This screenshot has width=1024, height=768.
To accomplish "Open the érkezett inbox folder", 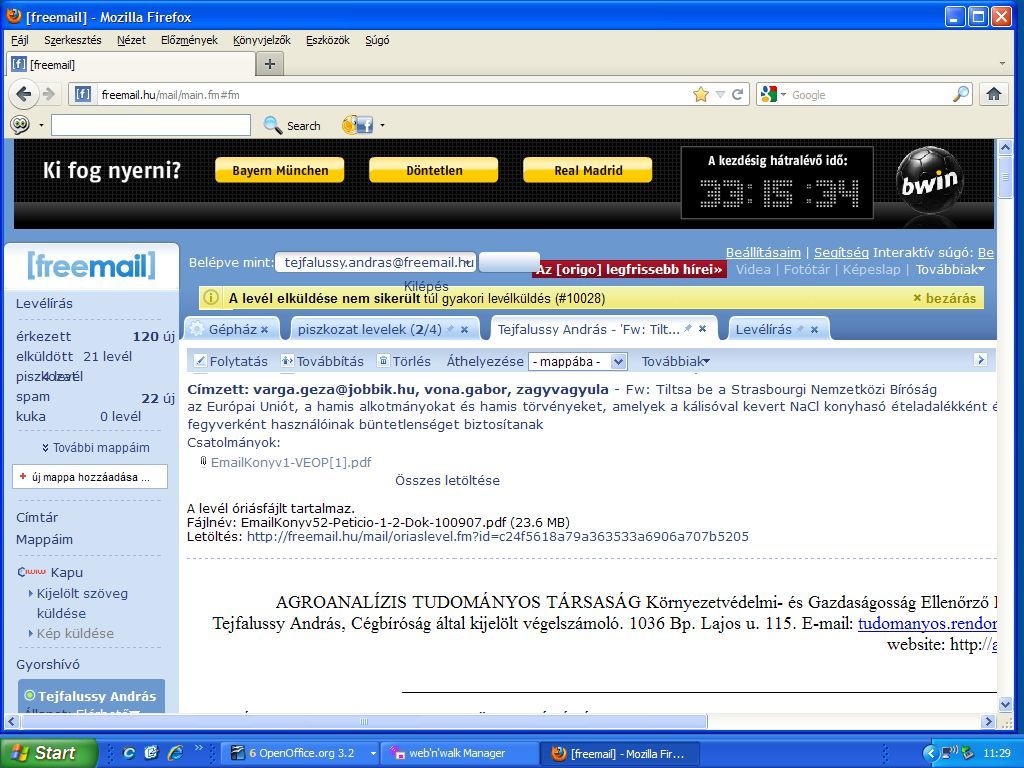I will point(43,336).
